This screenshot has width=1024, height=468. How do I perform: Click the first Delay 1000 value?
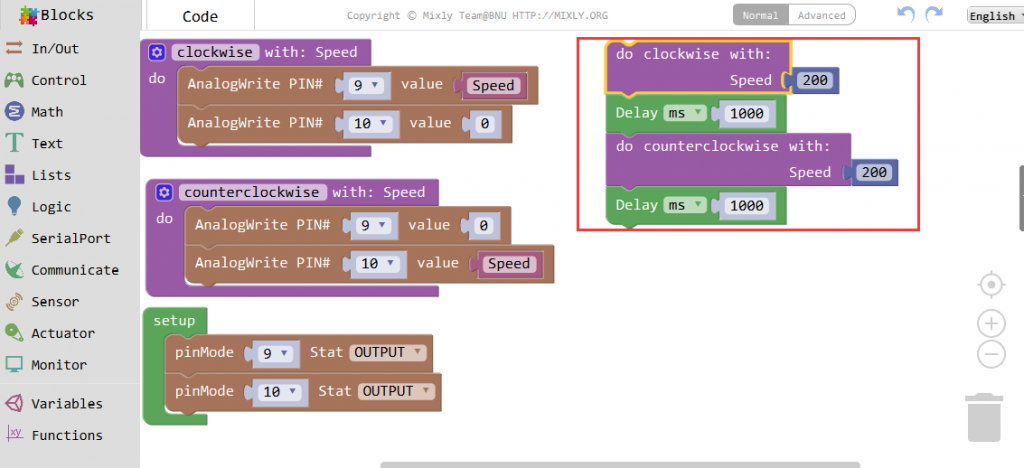[x=747, y=113]
